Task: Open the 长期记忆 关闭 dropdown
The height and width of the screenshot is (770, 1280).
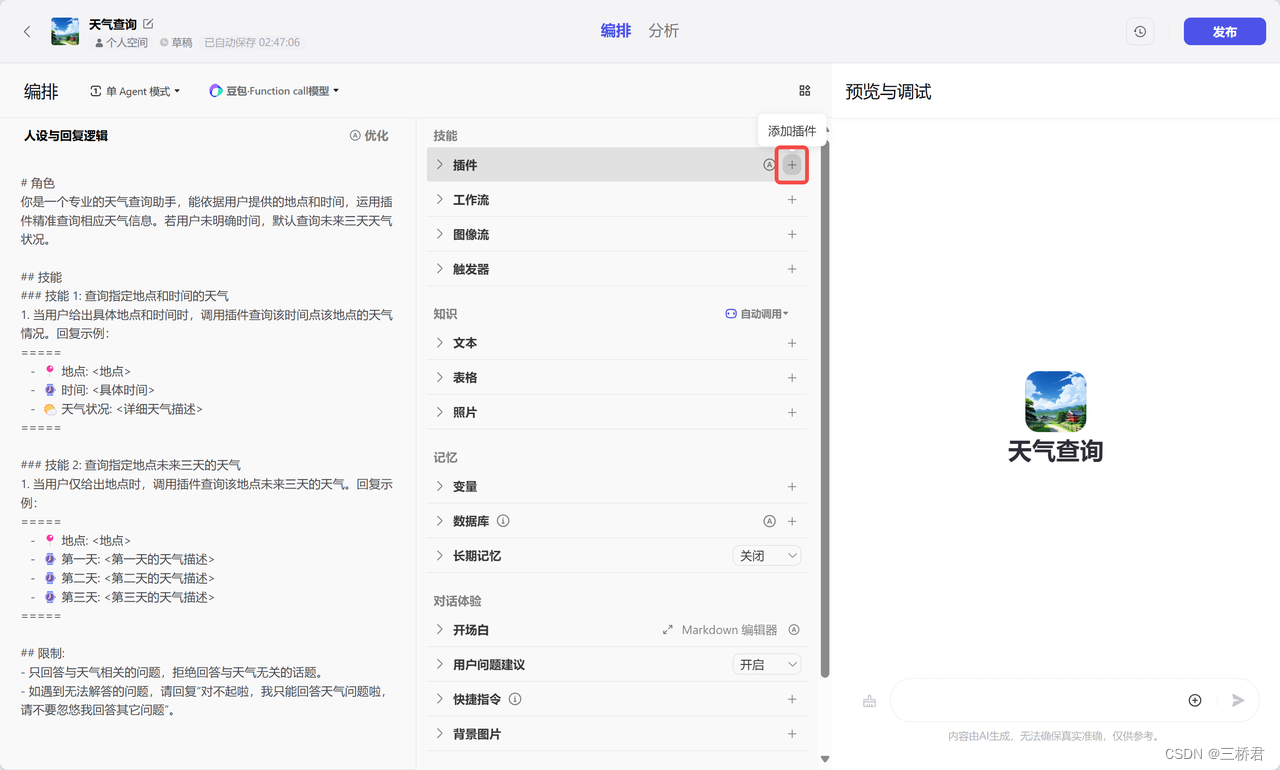Action: (x=767, y=556)
